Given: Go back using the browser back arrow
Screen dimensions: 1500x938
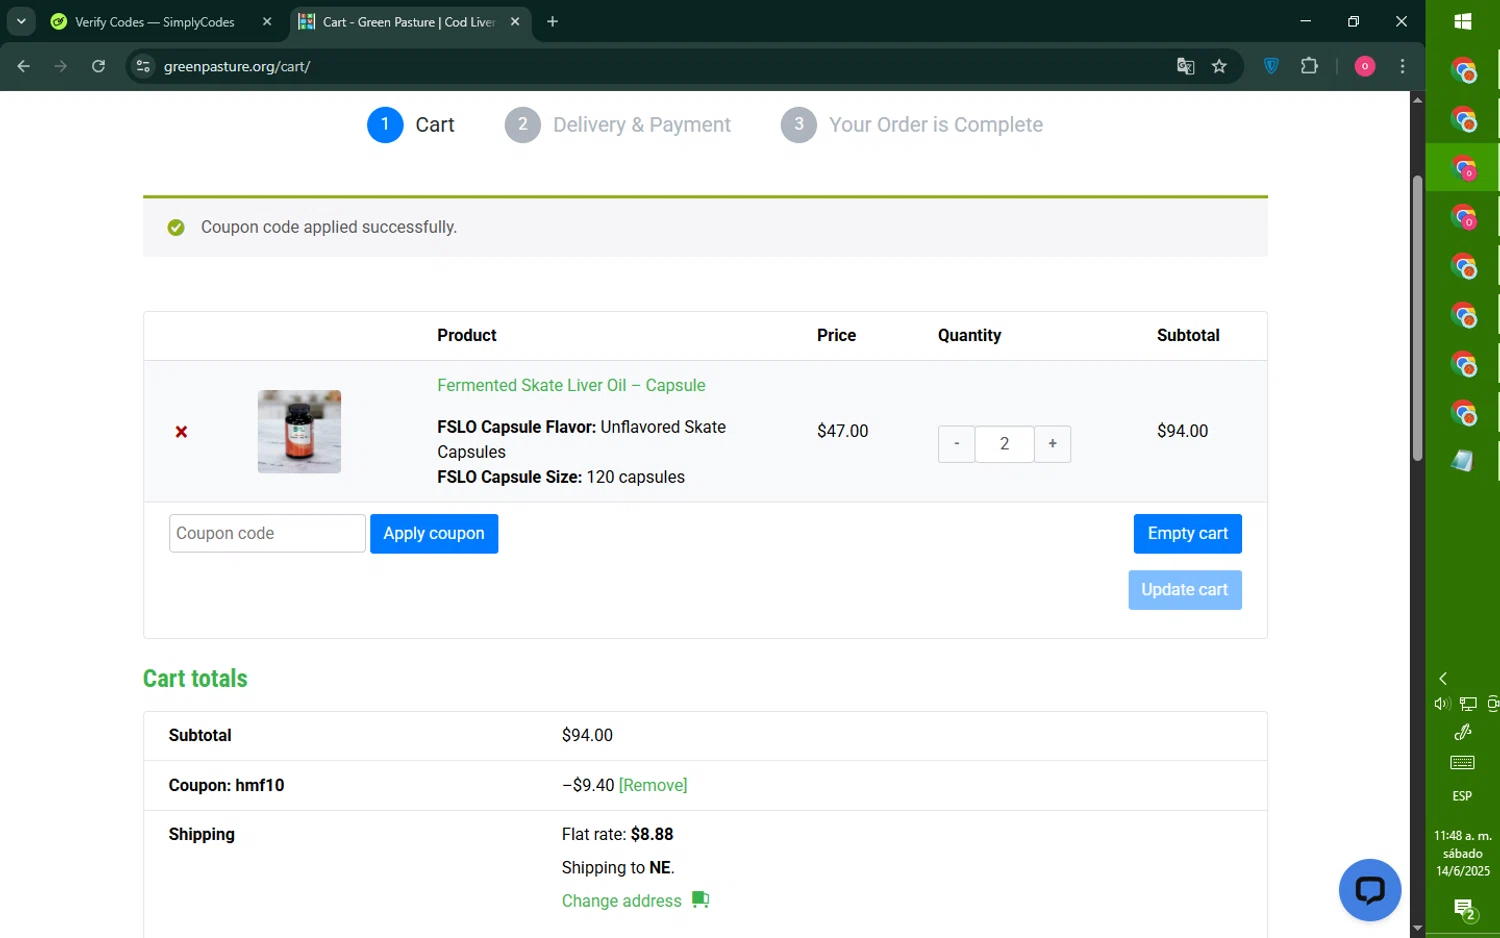Looking at the screenshot, I should [24, 66].
